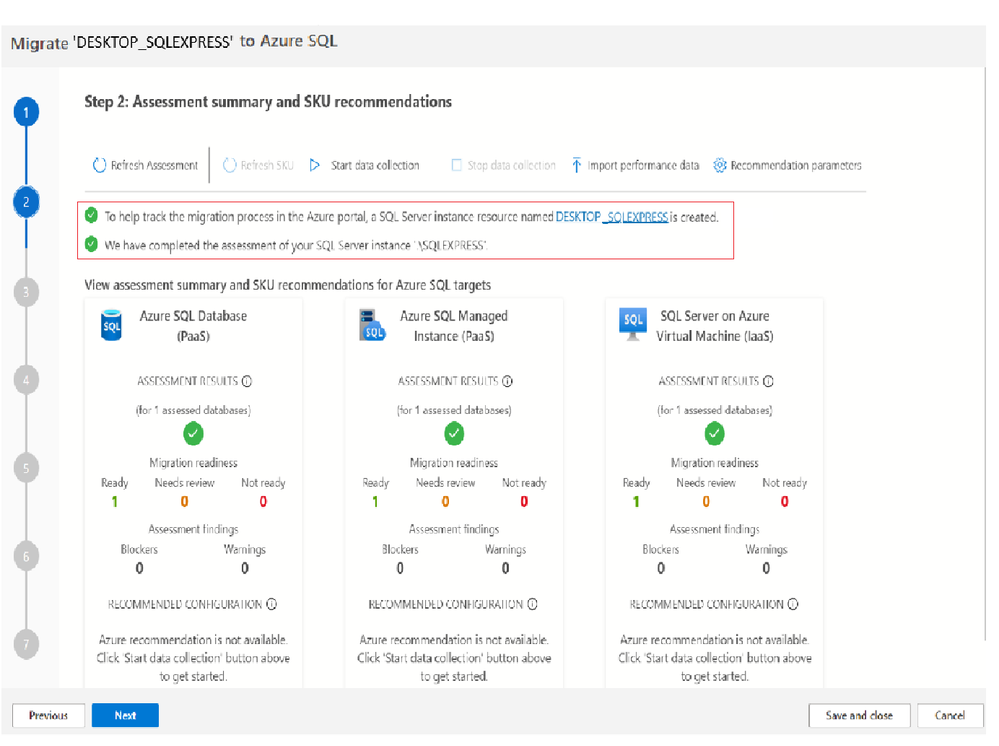Click Not ready count on Managed Instance card
This screenshot has height=746, width=999.
[524, 503]
